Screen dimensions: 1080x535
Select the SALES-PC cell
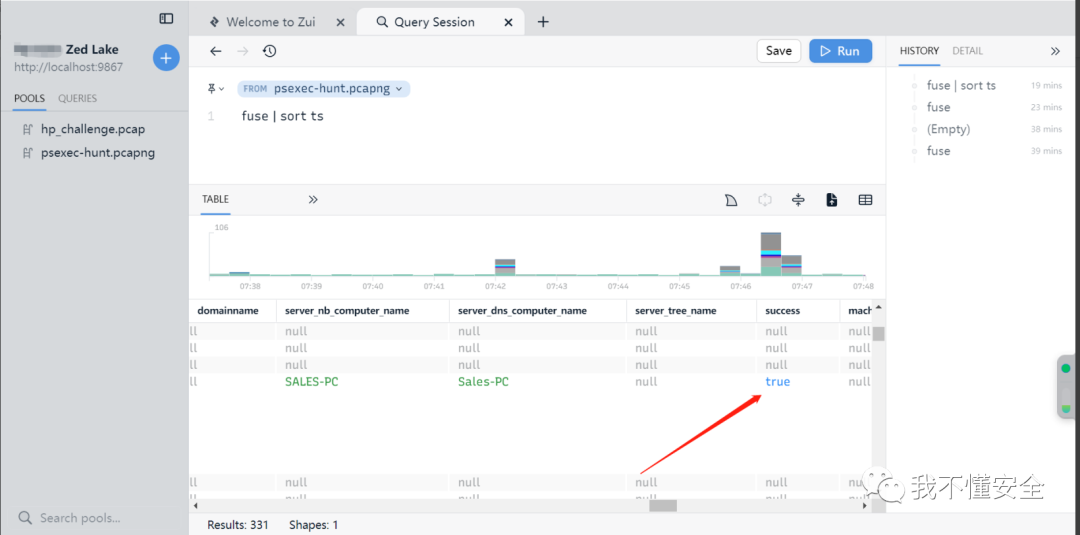tap(311, 381)
